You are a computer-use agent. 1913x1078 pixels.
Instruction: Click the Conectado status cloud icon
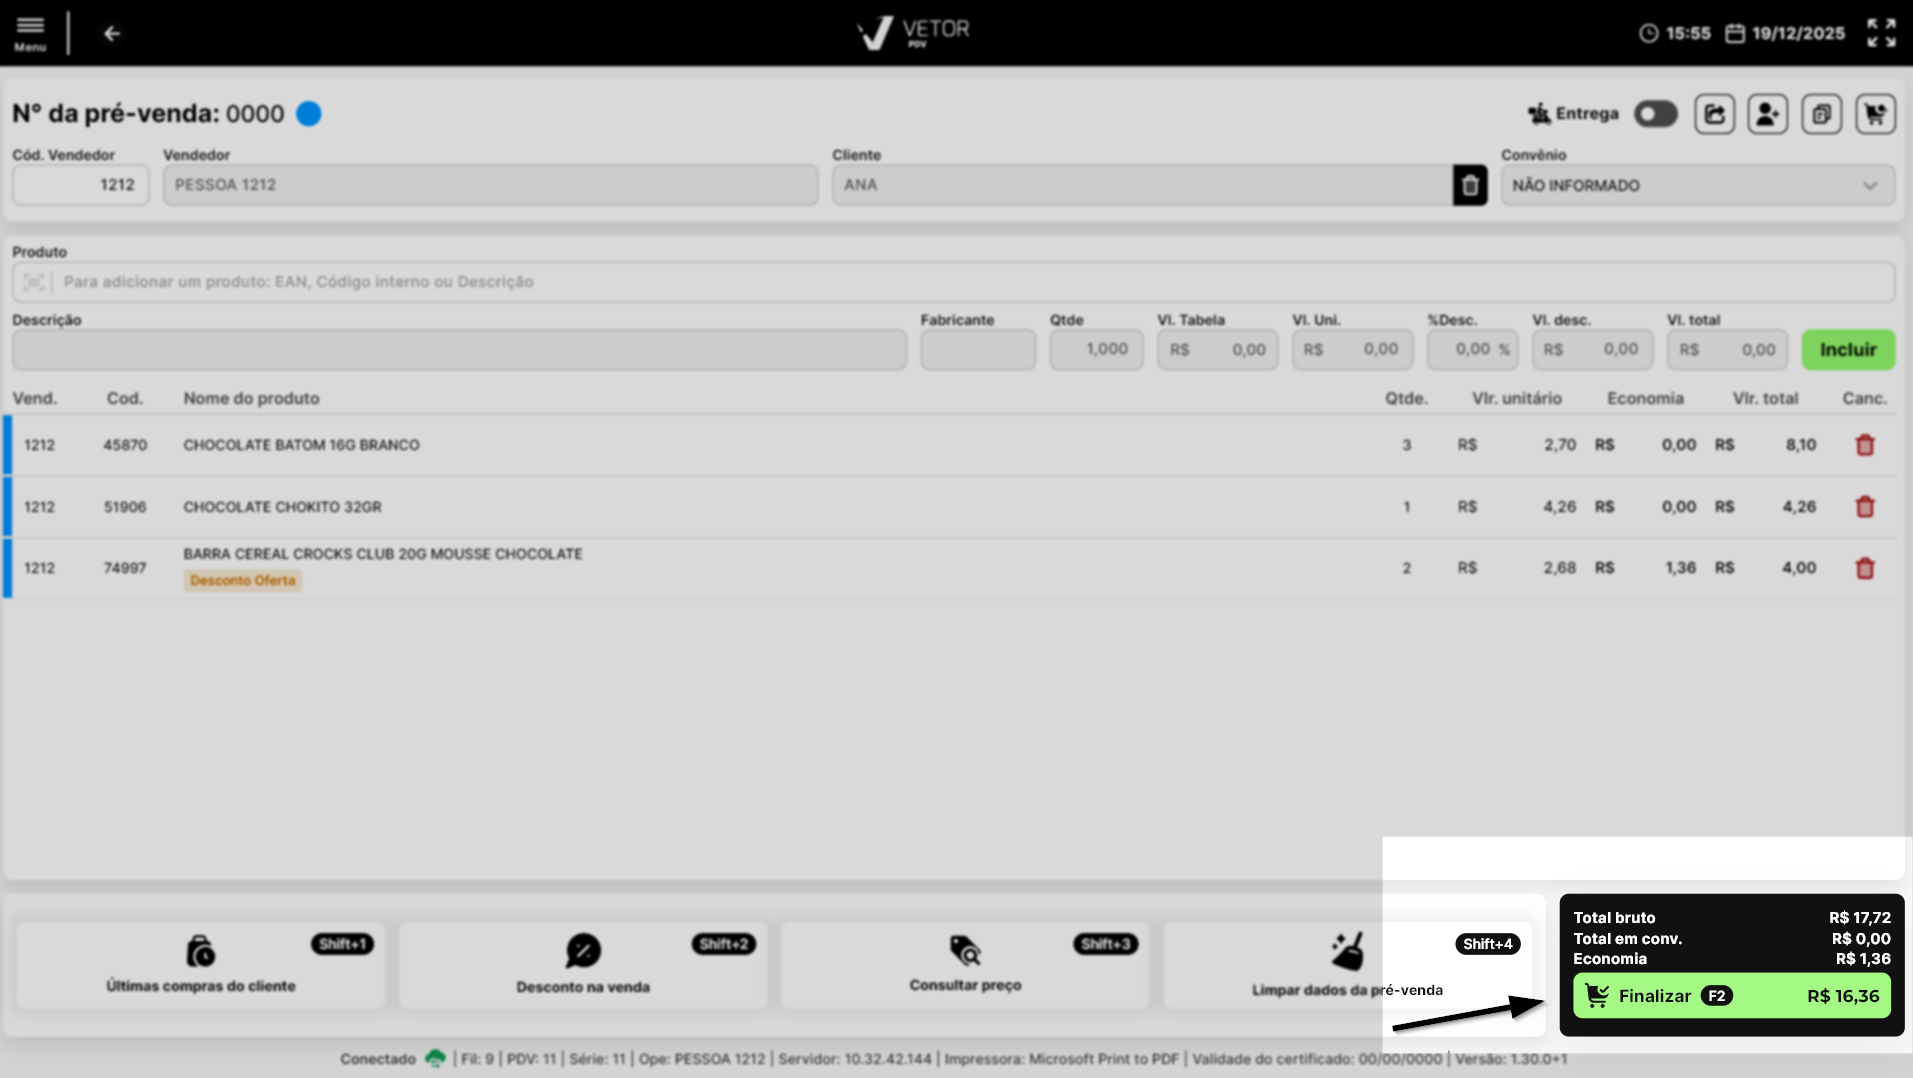pyautogui.click(x=435, y=1058)
